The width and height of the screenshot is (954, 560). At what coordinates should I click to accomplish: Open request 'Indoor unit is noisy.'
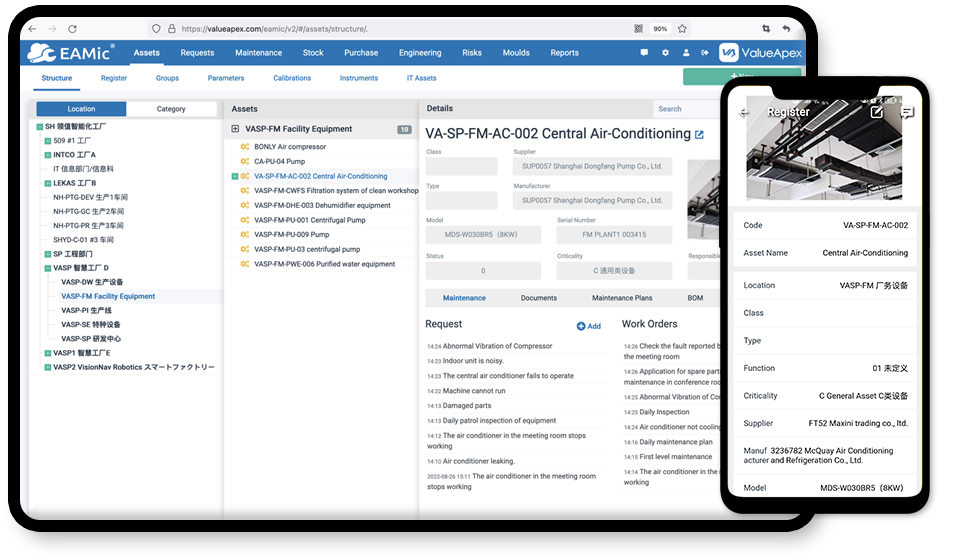coord(473,361)
